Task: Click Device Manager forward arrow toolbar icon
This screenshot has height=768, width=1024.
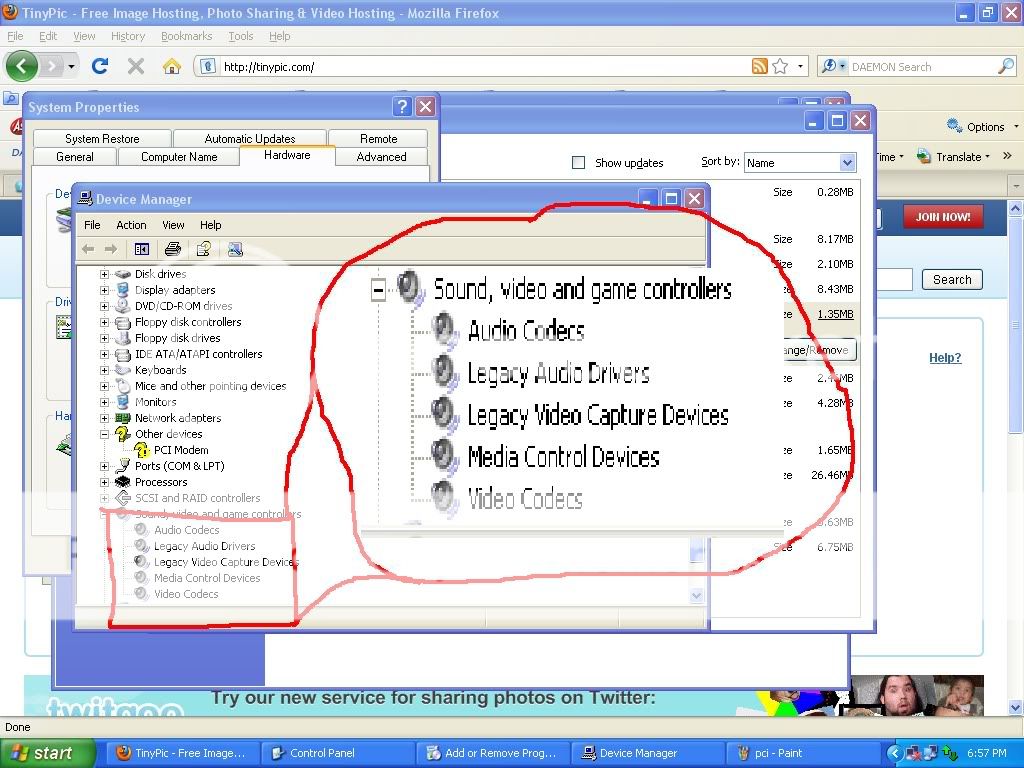Action: point(111,249)
